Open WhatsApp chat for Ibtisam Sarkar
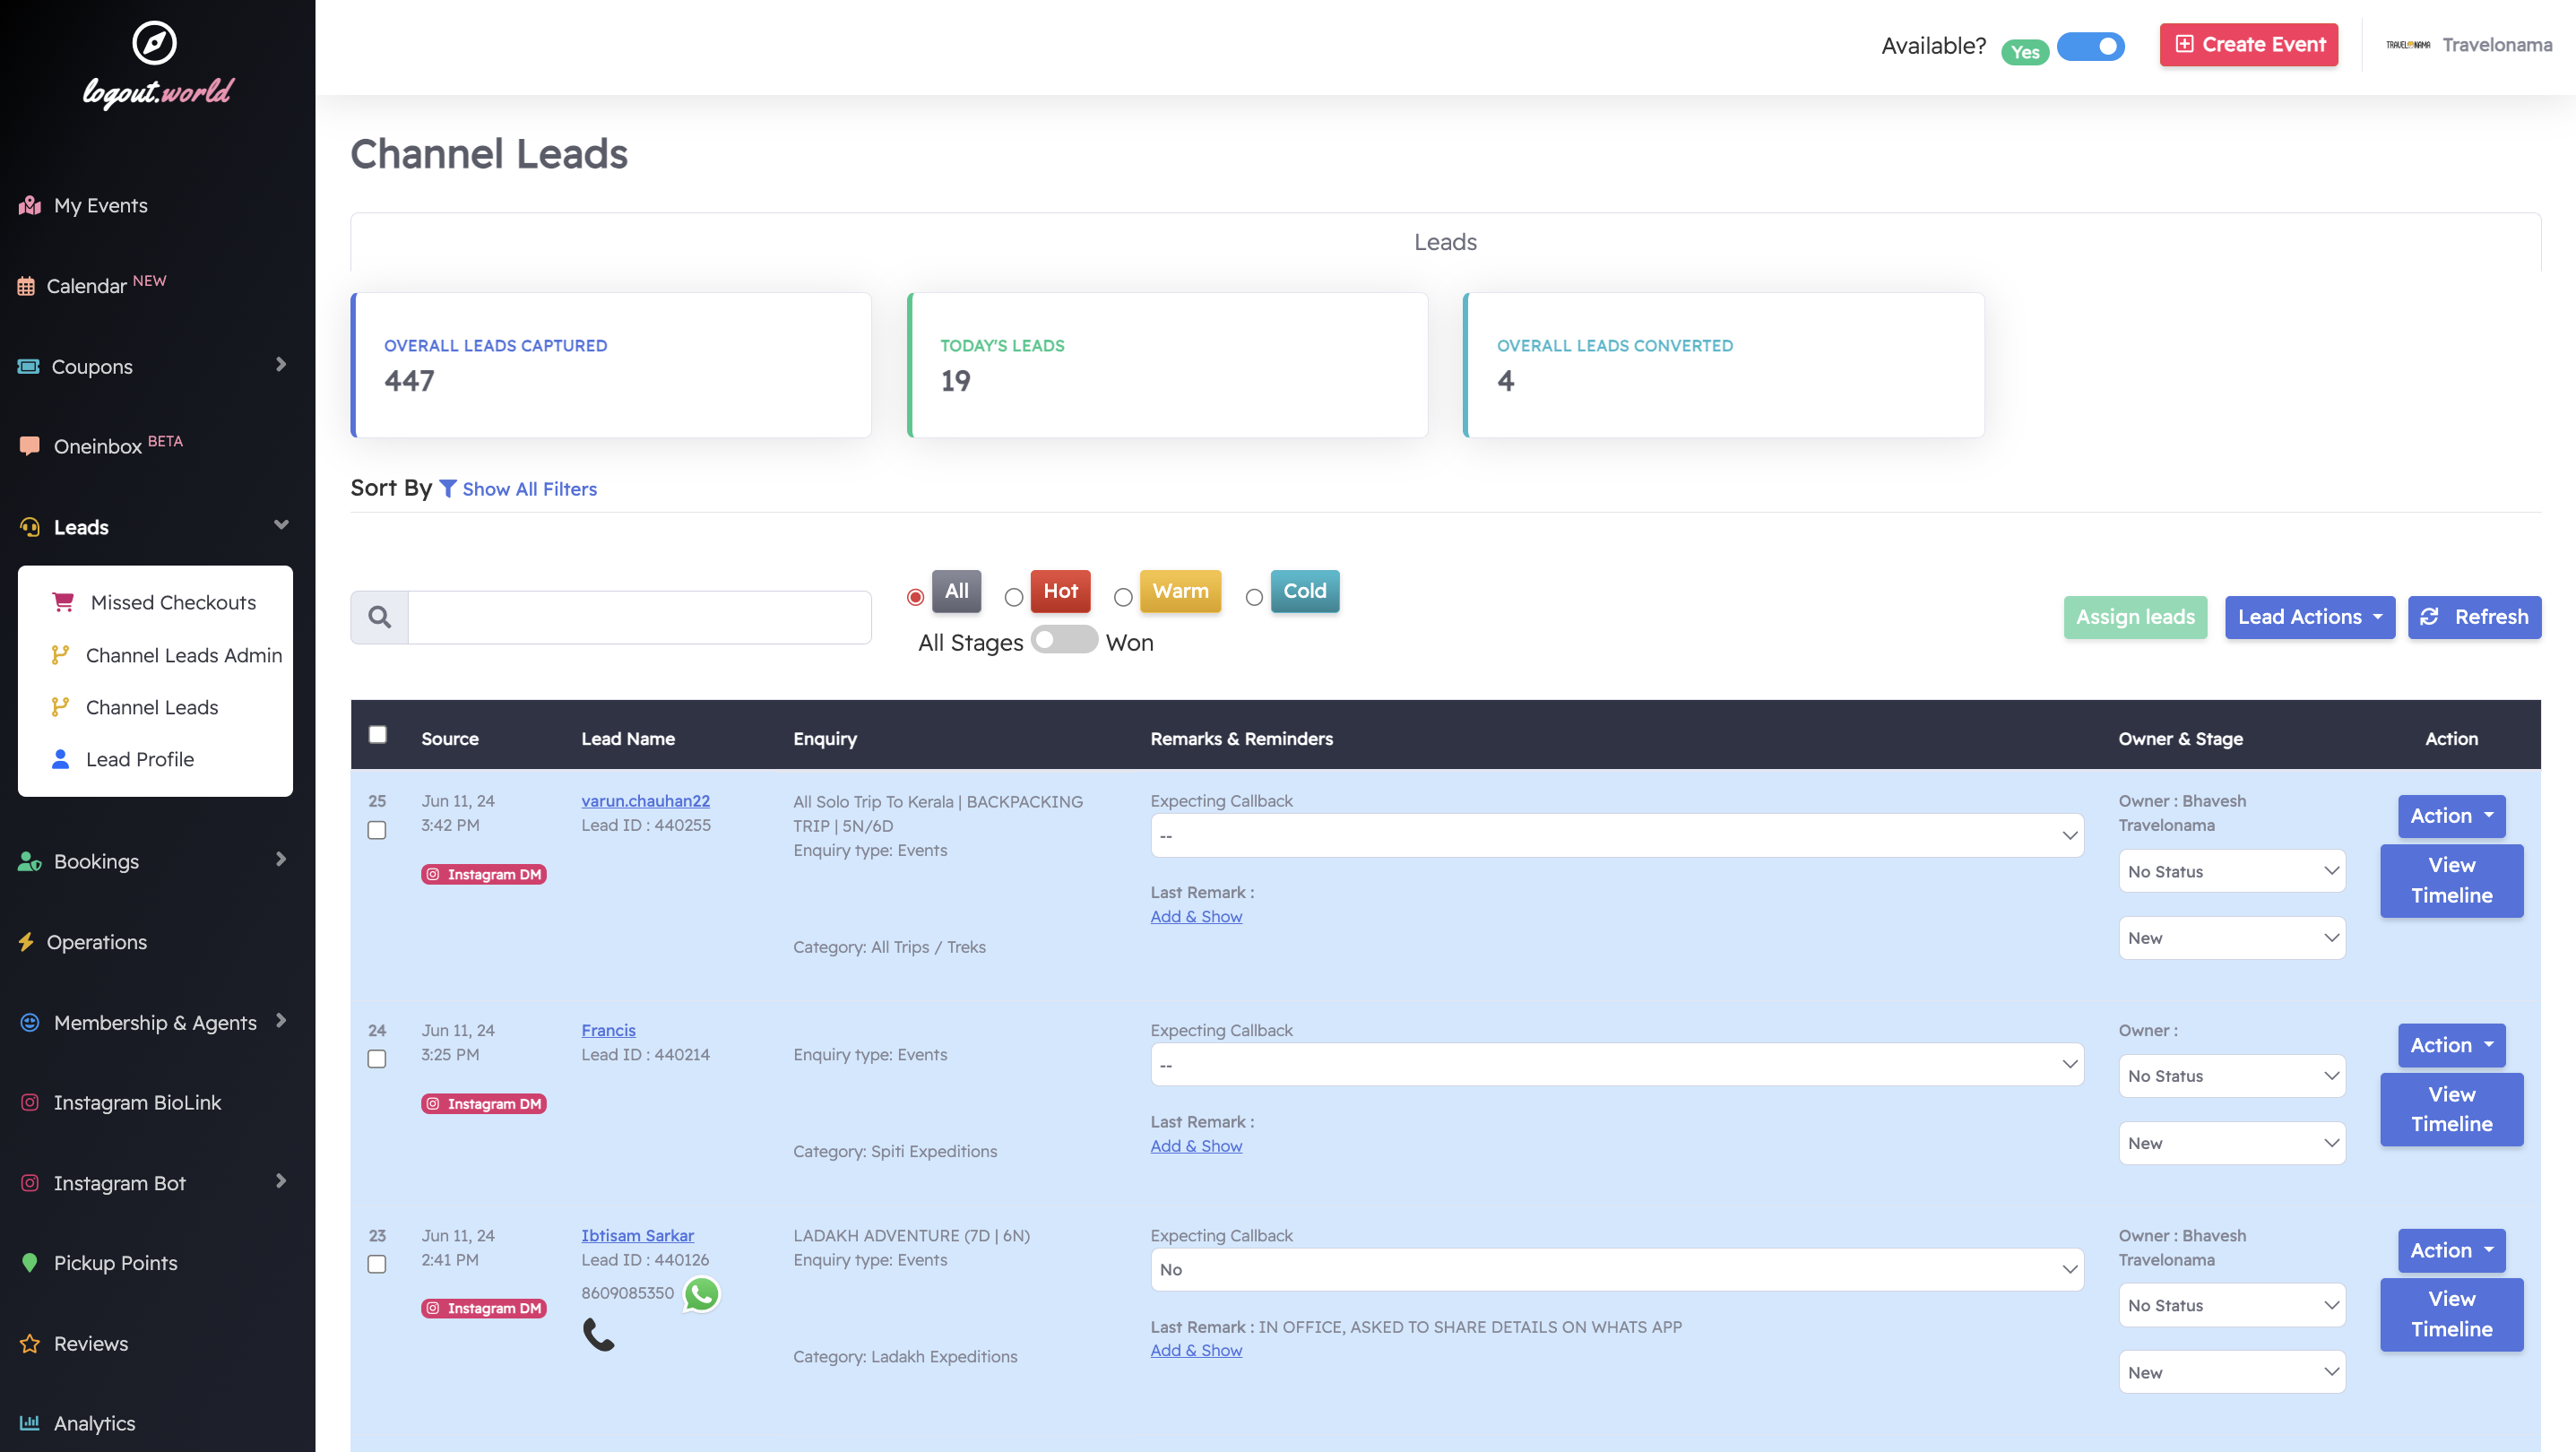 tap(701, 1293)
